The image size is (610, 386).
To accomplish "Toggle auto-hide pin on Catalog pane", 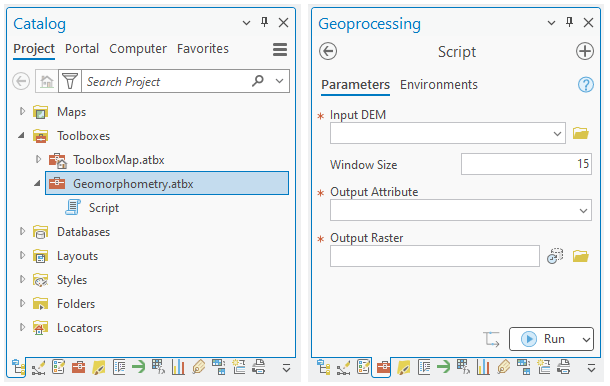I will pos(265,22).
